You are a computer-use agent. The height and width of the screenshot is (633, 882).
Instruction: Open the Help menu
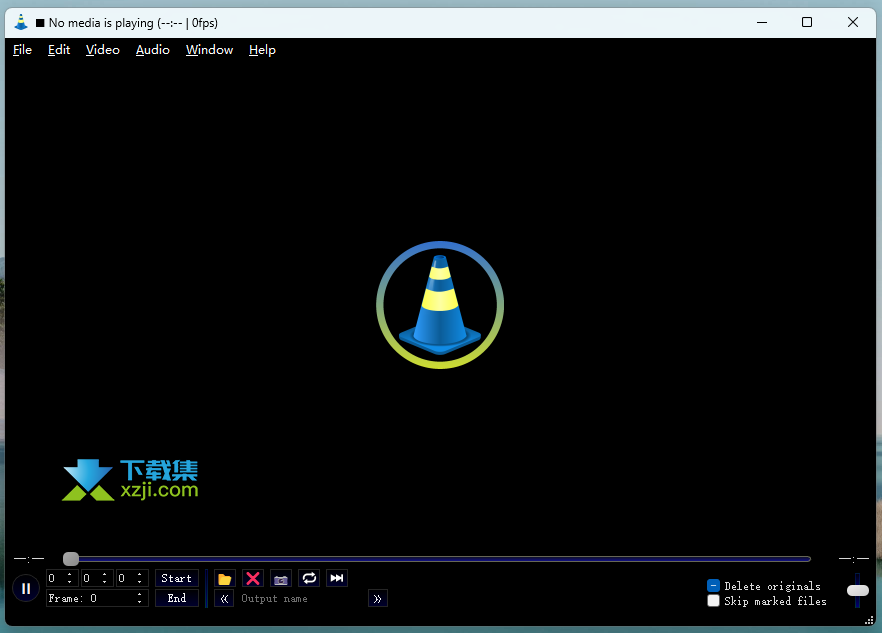point(262,50)
